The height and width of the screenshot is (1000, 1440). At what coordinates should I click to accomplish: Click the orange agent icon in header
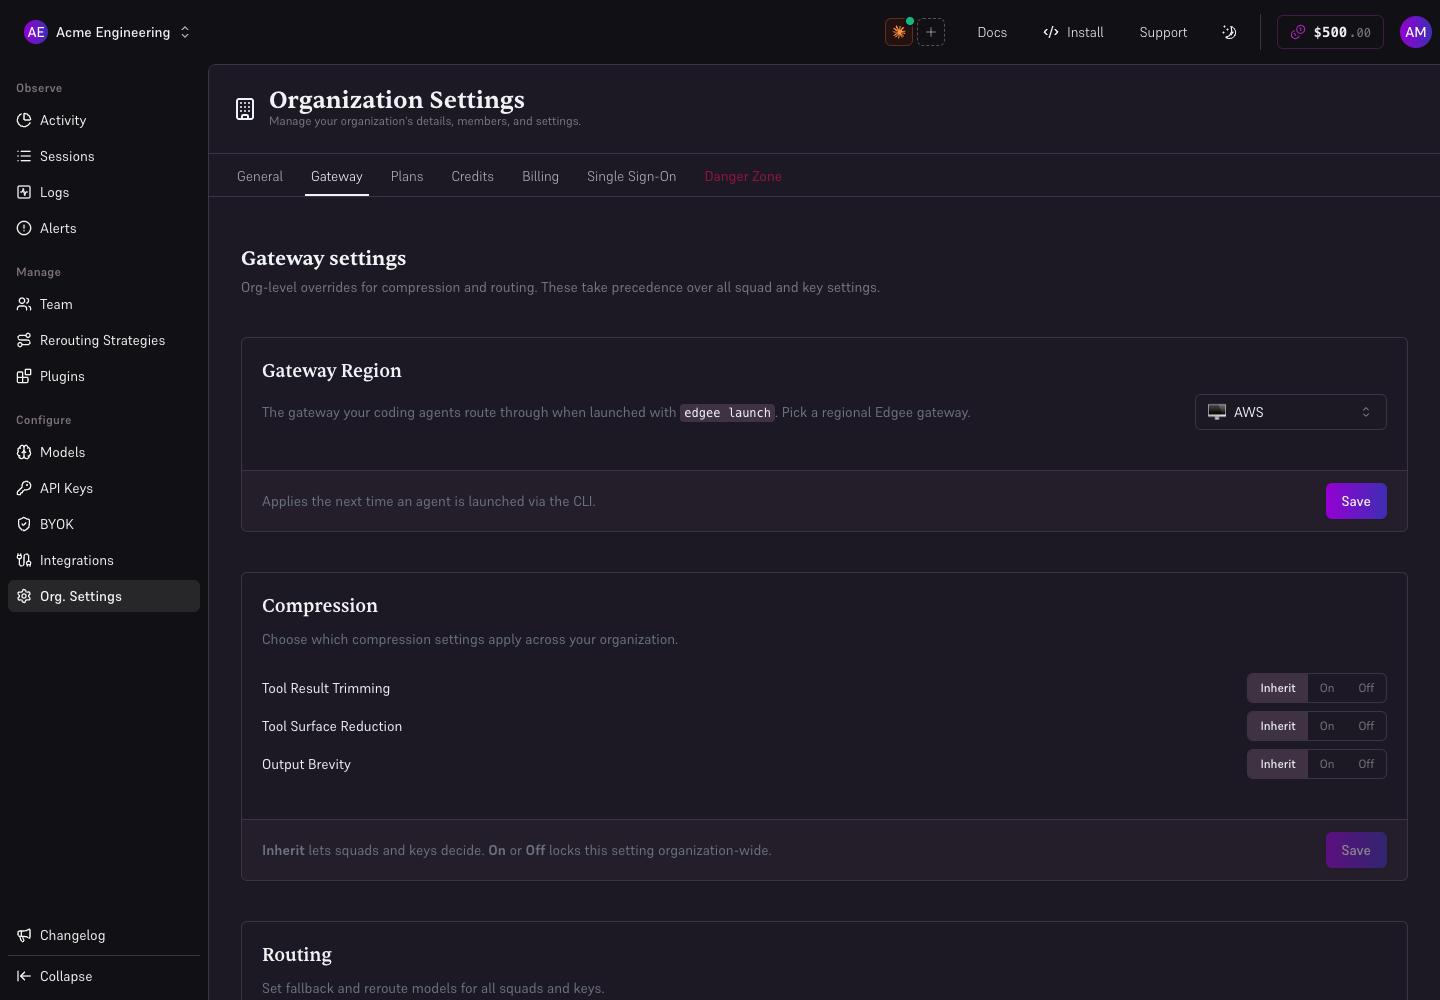click(x=899, y=32)
